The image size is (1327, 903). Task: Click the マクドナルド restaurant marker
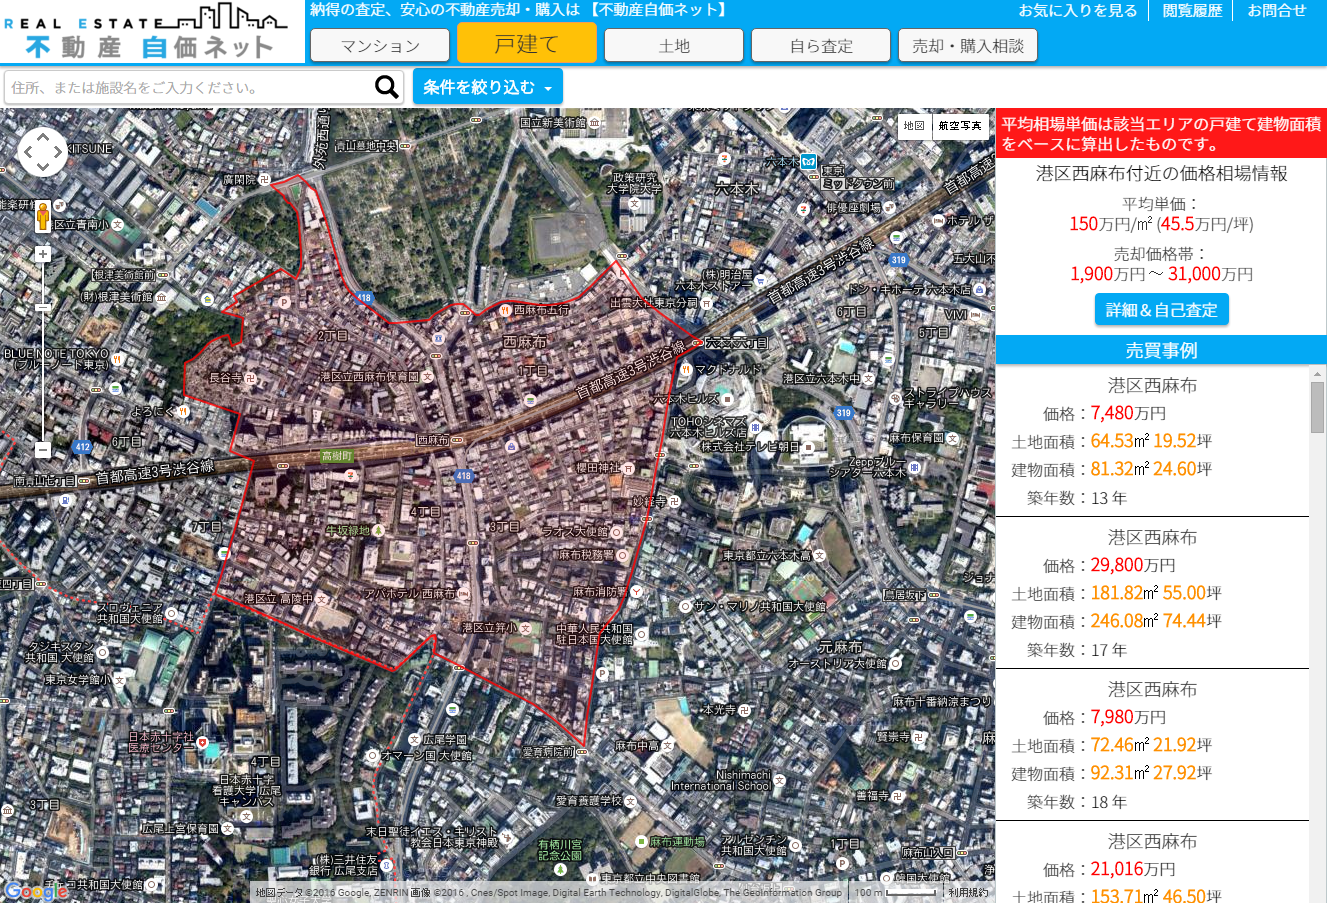687,370
